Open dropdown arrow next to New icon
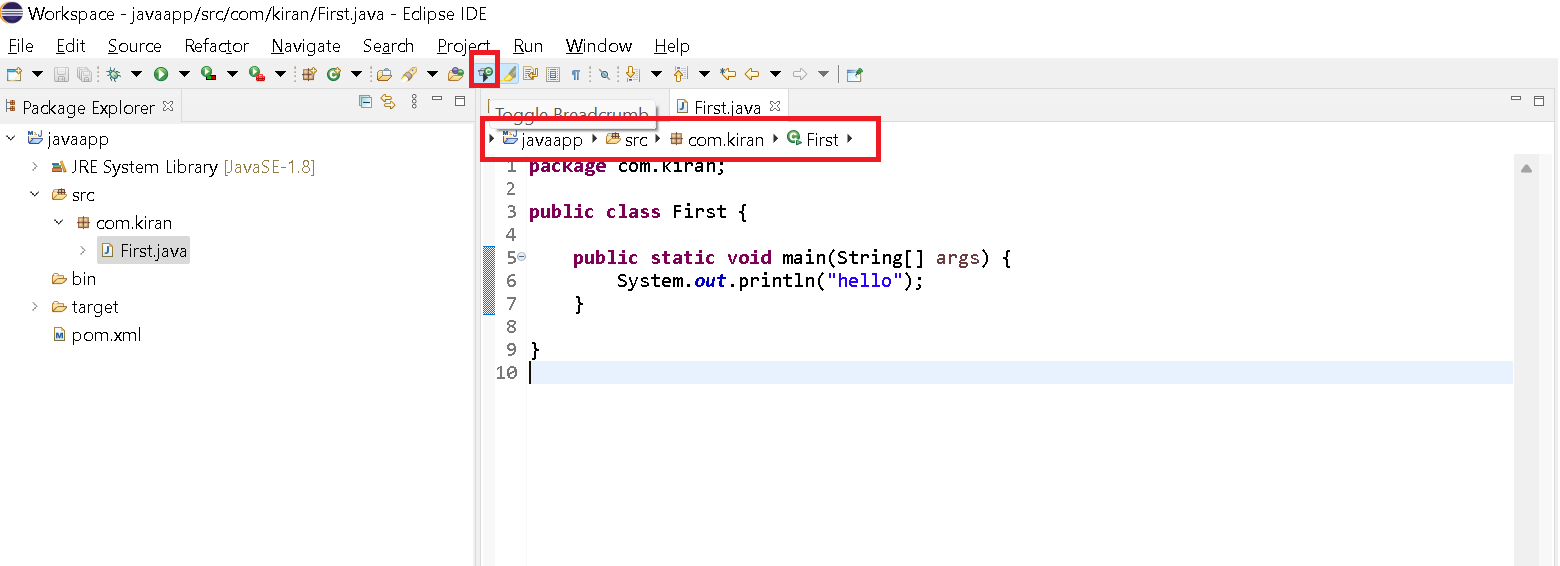 [37, 74]
